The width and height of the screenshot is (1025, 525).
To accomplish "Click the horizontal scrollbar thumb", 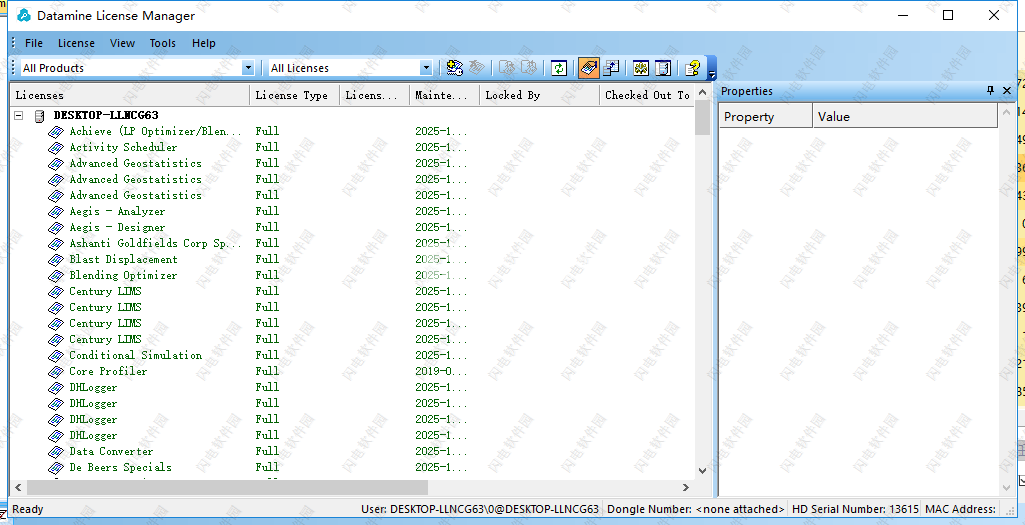I will 227,487.
